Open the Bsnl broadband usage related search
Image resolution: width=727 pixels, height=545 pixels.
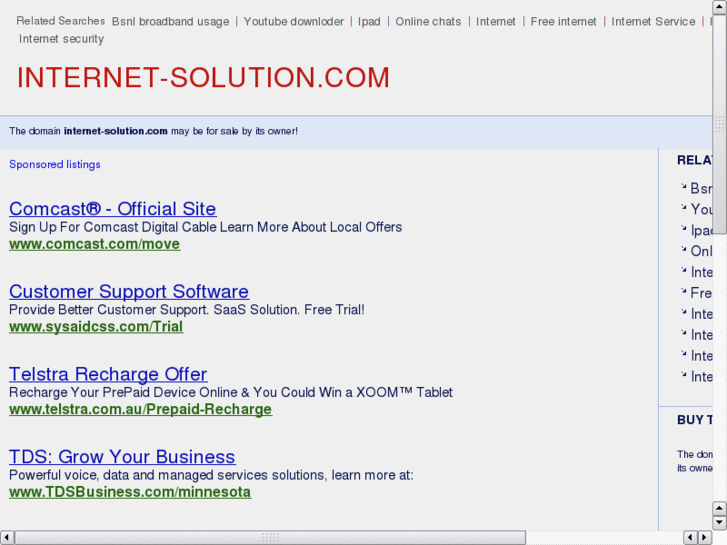(x=170, y=22)
